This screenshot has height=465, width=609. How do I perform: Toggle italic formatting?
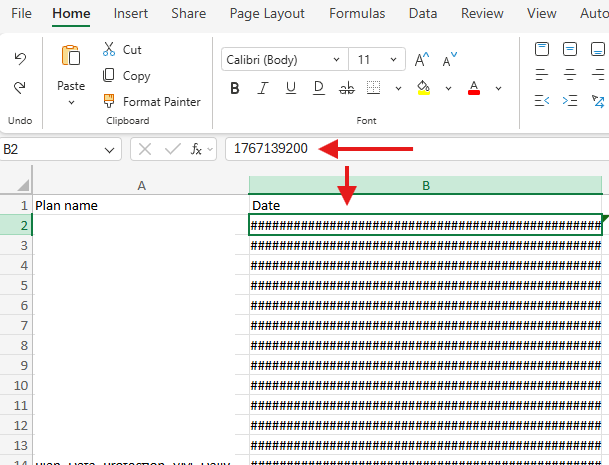tap(262, 88)
